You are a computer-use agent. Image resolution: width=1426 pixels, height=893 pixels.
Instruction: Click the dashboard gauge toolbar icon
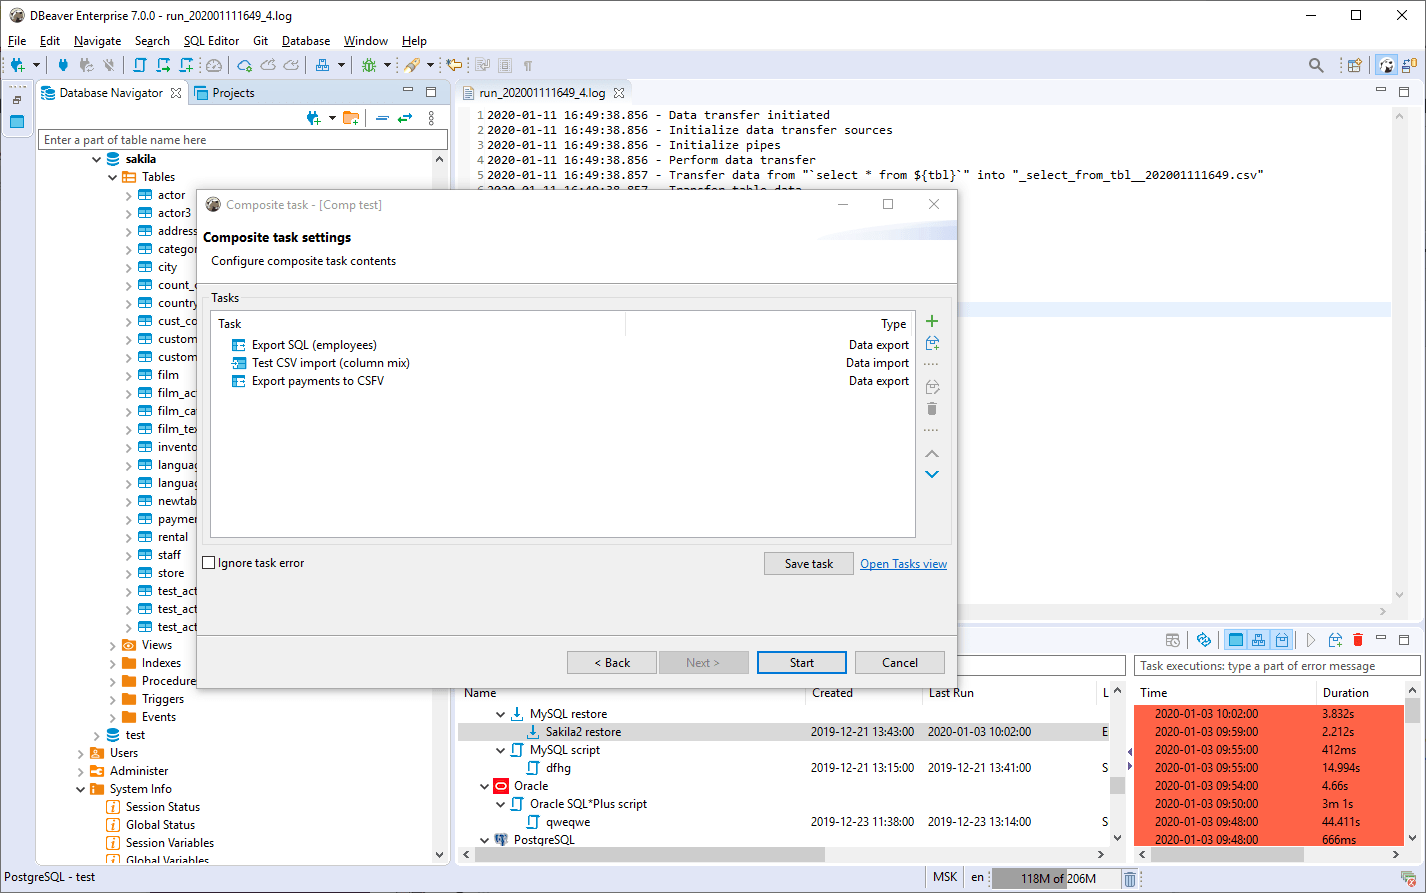pos(214,65)
